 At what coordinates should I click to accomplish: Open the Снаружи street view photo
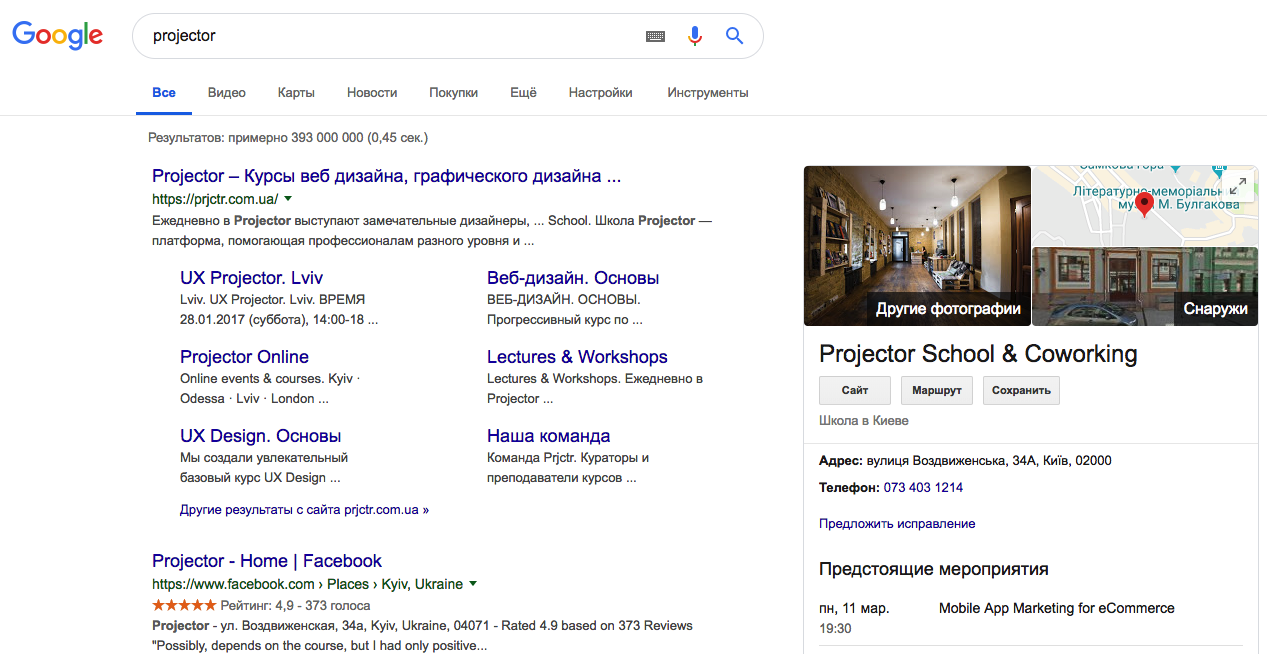tap(1145, 287)
